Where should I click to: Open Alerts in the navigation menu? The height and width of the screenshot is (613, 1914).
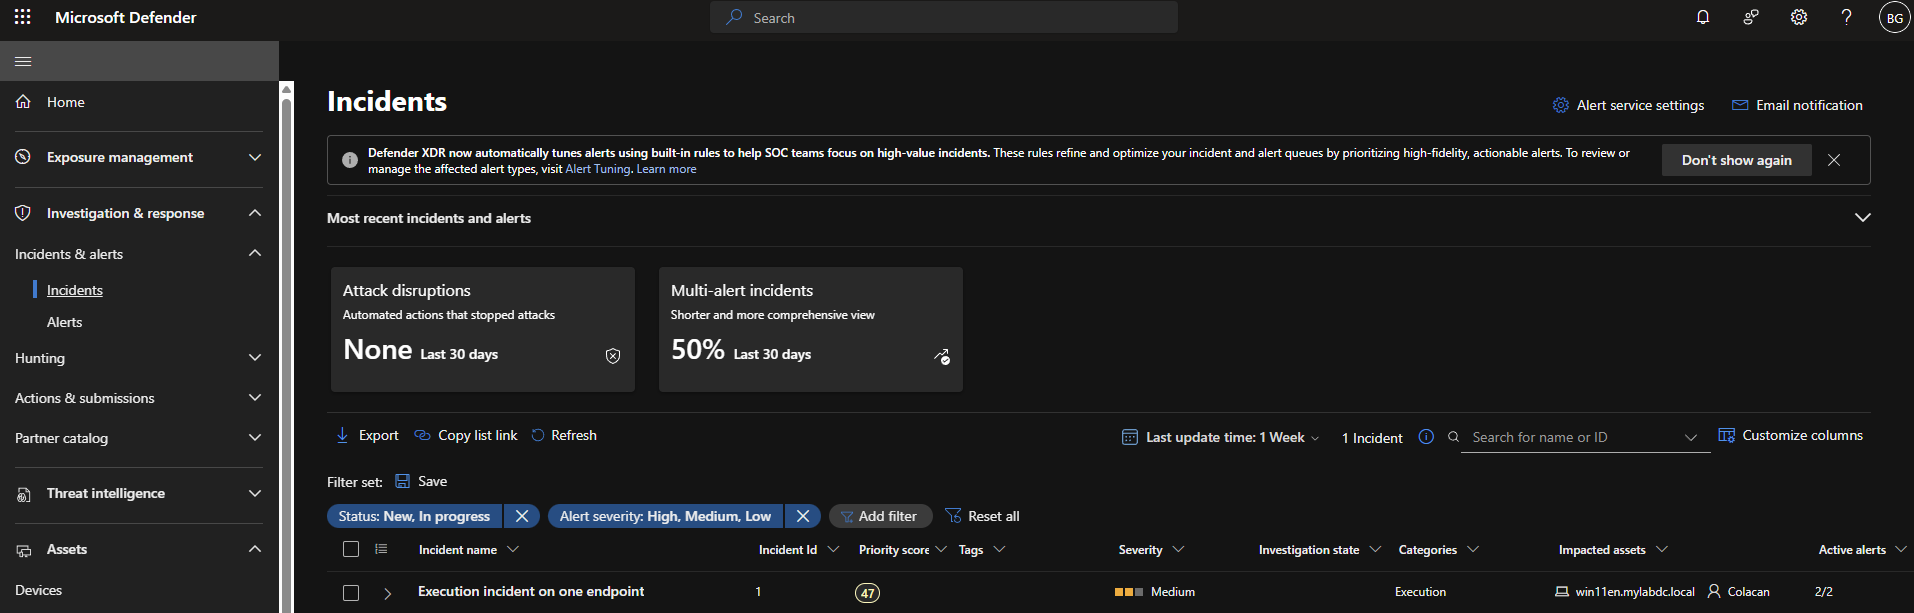[x=65, y=322]
